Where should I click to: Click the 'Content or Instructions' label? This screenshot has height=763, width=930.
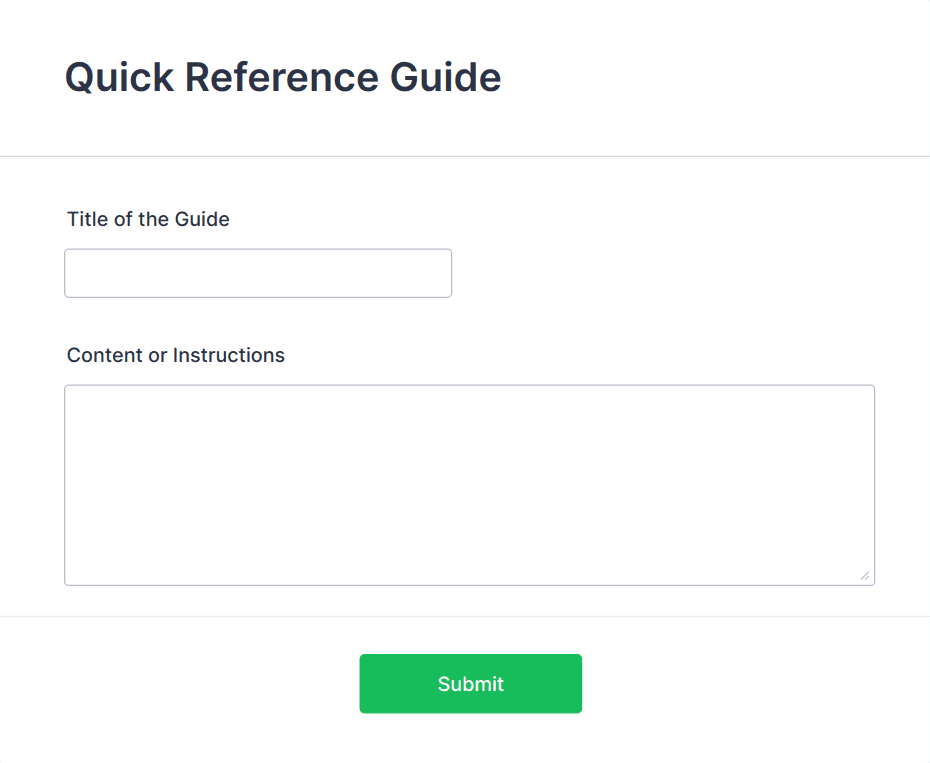click(176, 355)
